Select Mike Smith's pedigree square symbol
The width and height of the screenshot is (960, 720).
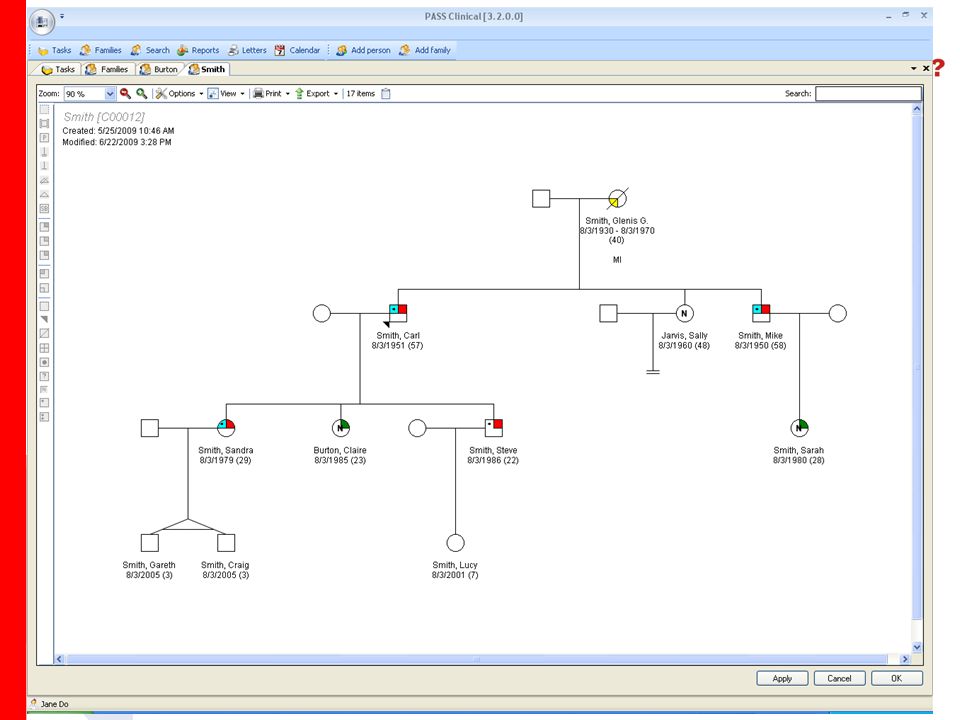(761, 313)
